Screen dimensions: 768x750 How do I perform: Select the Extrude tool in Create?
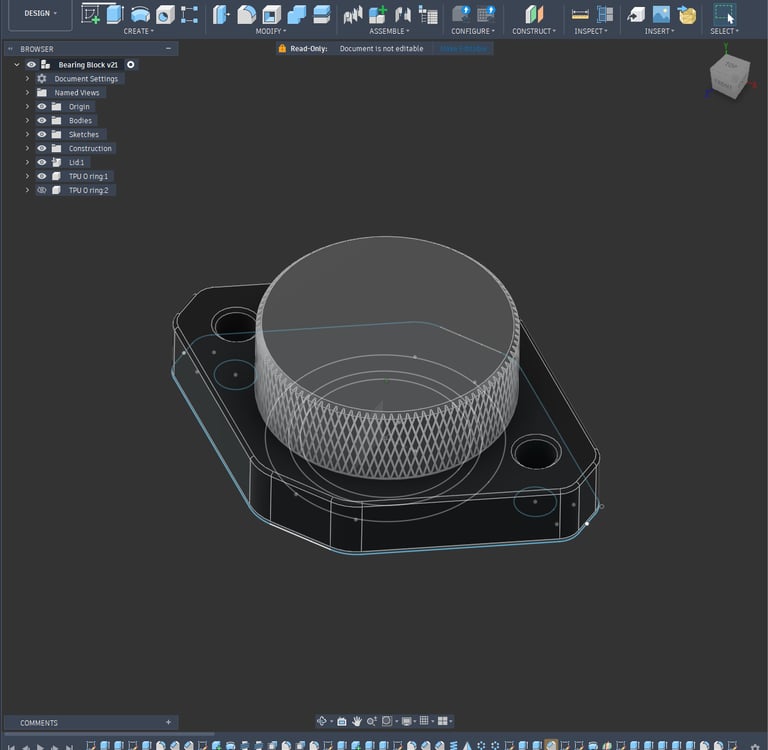(x=114, y=14)
